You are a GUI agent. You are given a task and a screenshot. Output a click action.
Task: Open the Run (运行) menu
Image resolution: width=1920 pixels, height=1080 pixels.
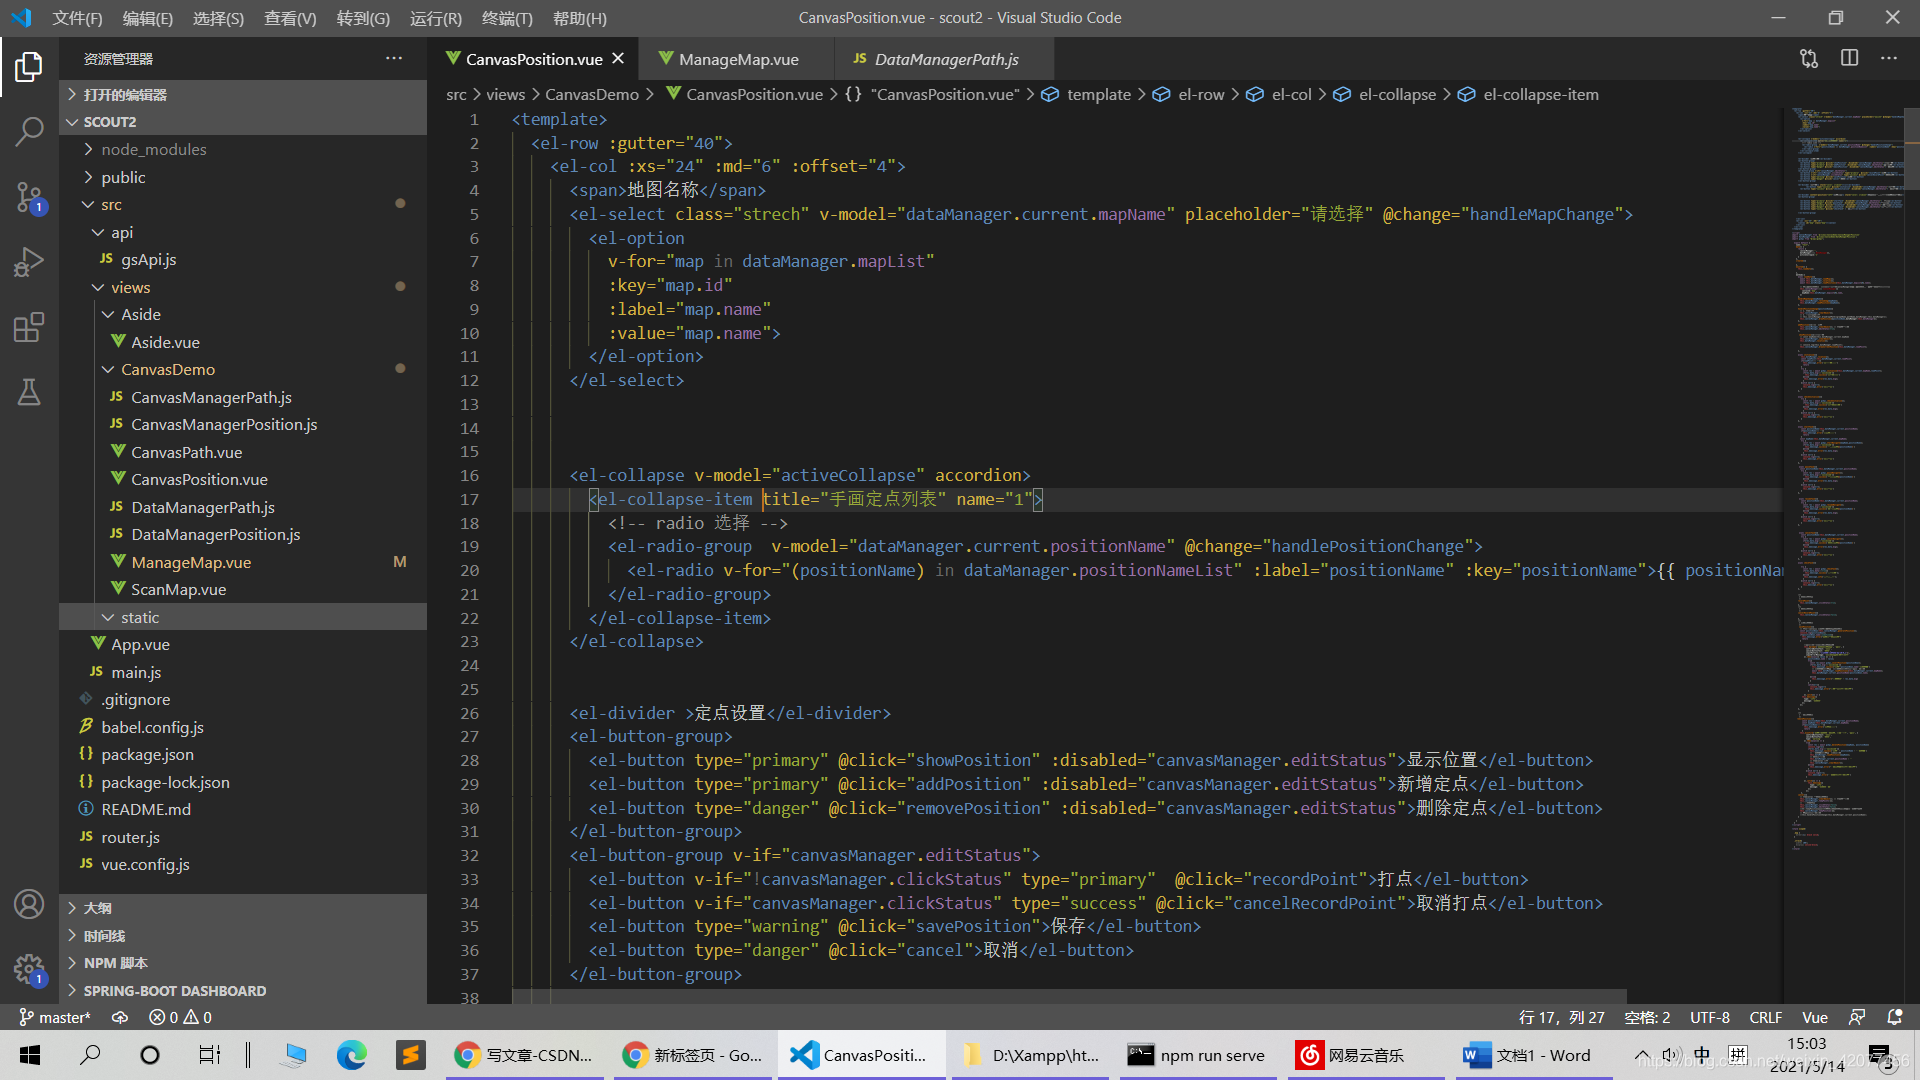436,18
